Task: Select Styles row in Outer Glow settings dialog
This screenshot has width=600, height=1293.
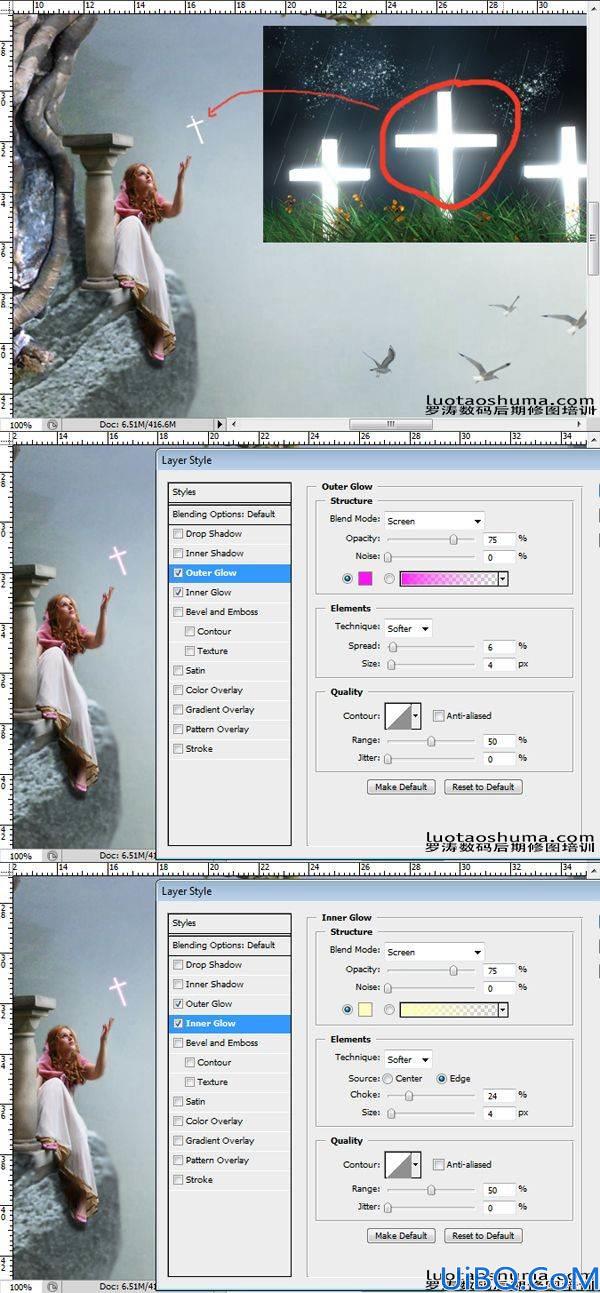Action: click(x=230, y=492)
